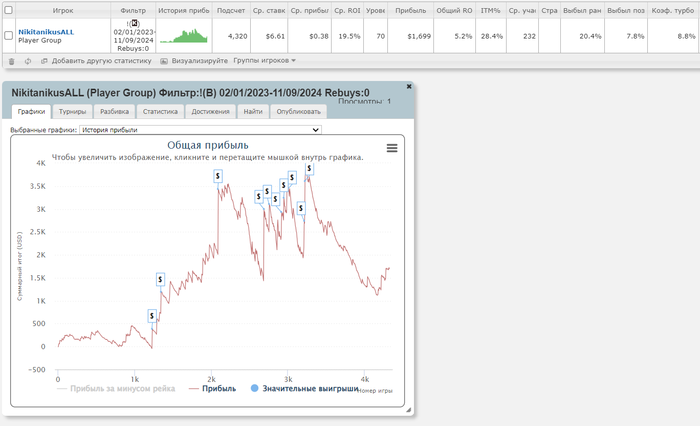The image size is (700, 426).
Task: Sort by the Ср. ставка column header
Action: point(269,10)
